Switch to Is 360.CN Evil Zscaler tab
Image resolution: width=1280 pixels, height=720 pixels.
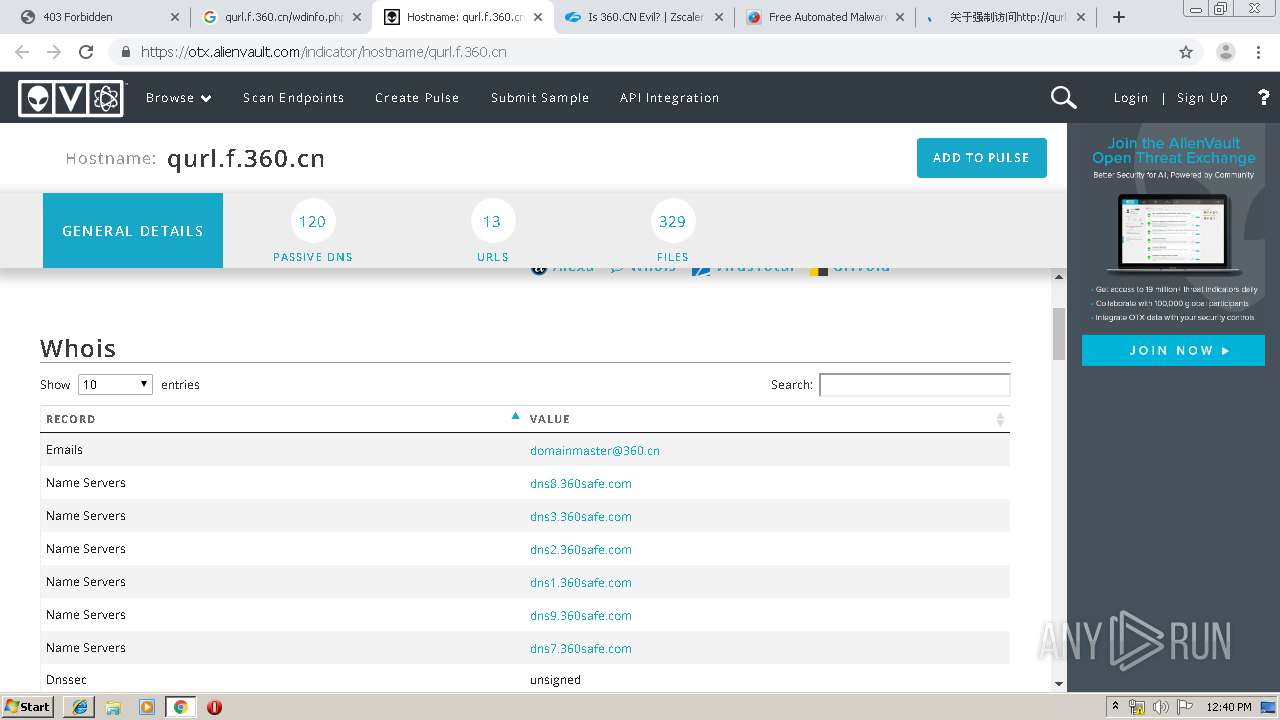click(x=645, y=17)
